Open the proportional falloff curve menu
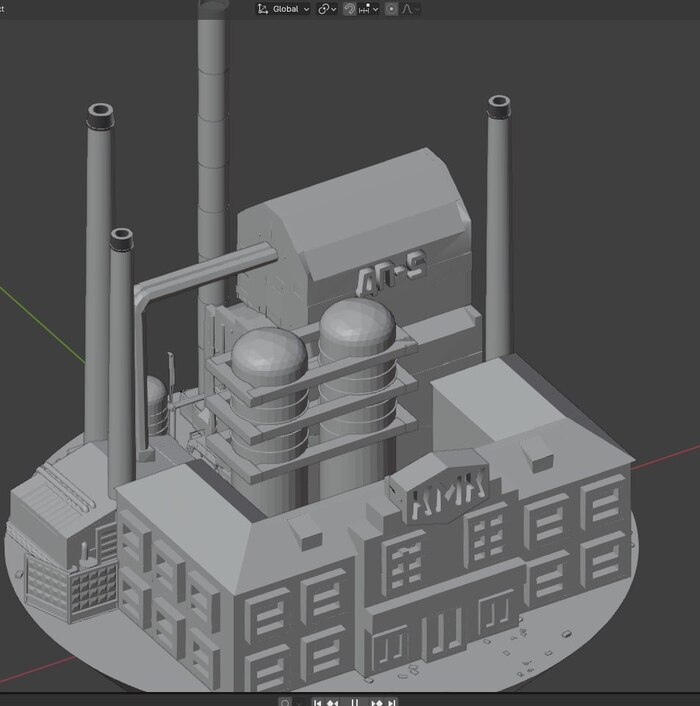 [x=410, y=9]
